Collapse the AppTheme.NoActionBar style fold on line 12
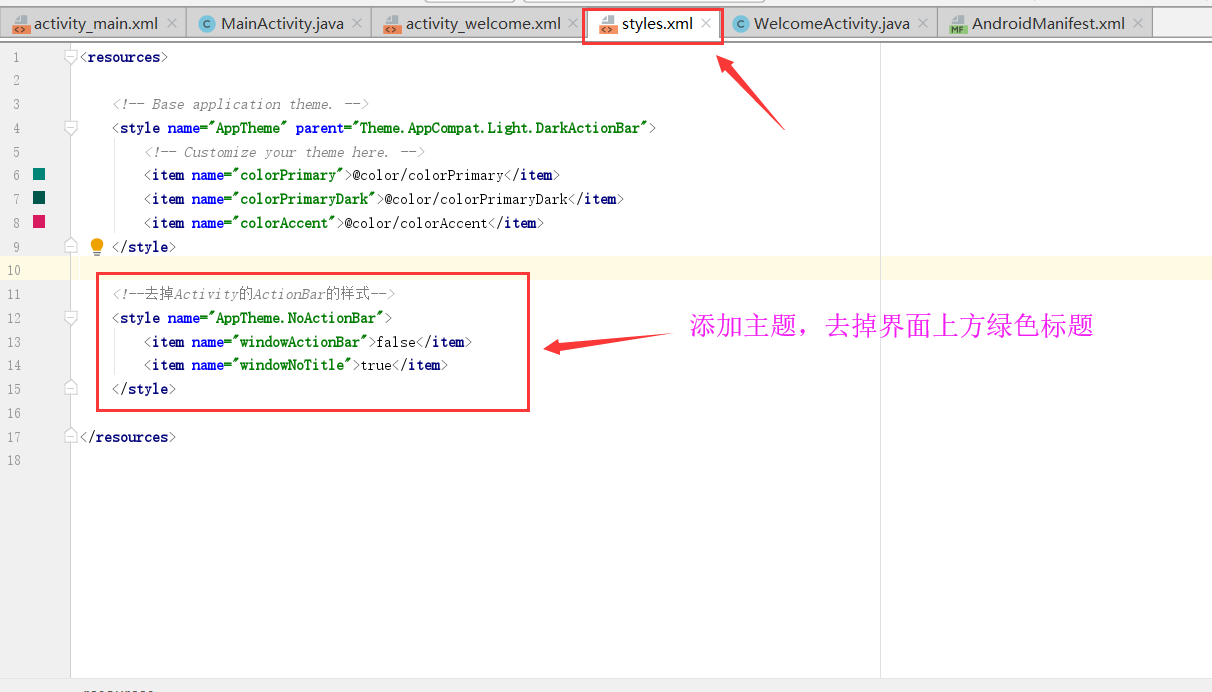 pyautogui.click(x=71, y=318)
